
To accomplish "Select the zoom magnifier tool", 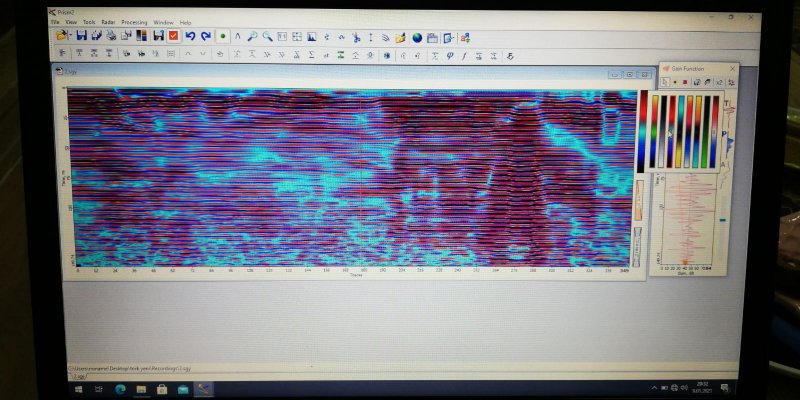I will (x=253, y=37).
